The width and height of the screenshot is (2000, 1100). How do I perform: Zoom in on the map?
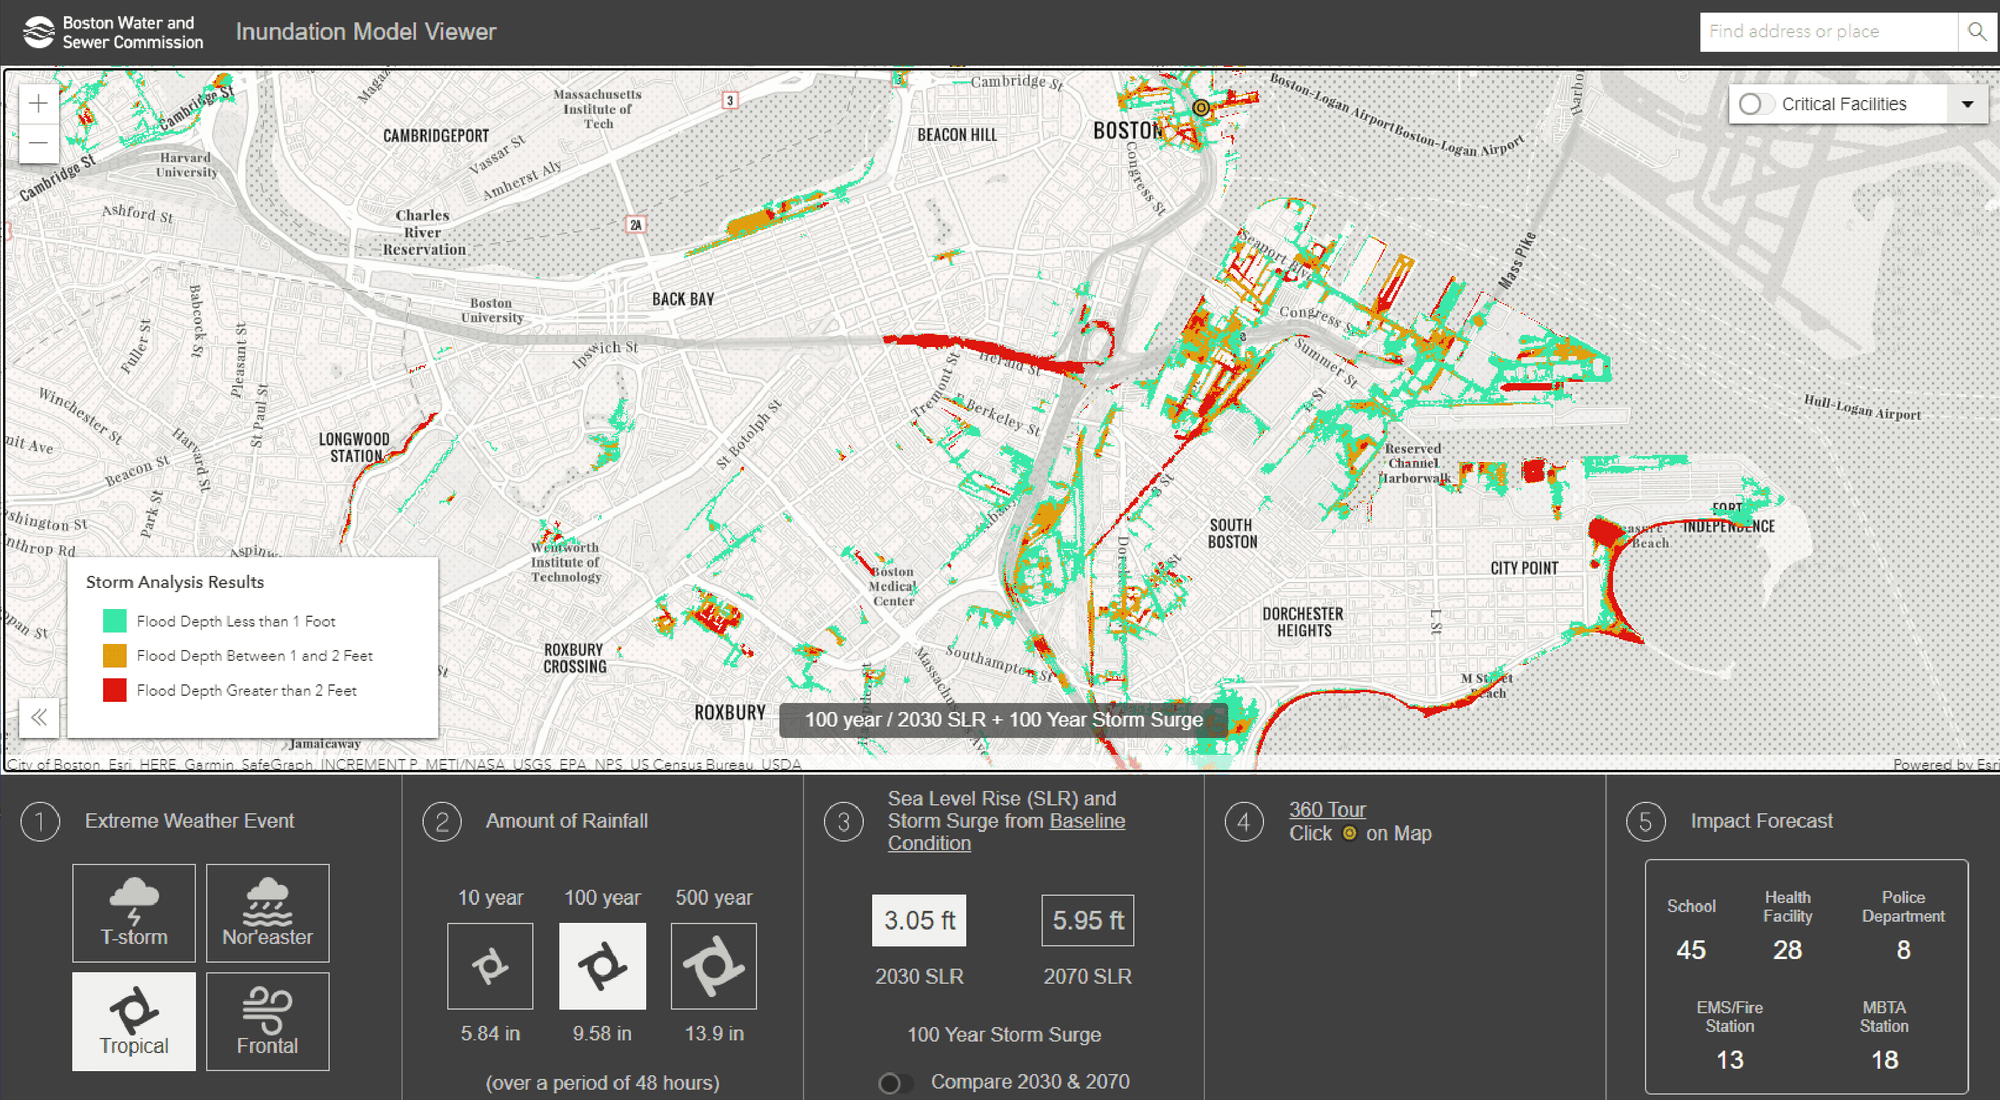[38, 103]
